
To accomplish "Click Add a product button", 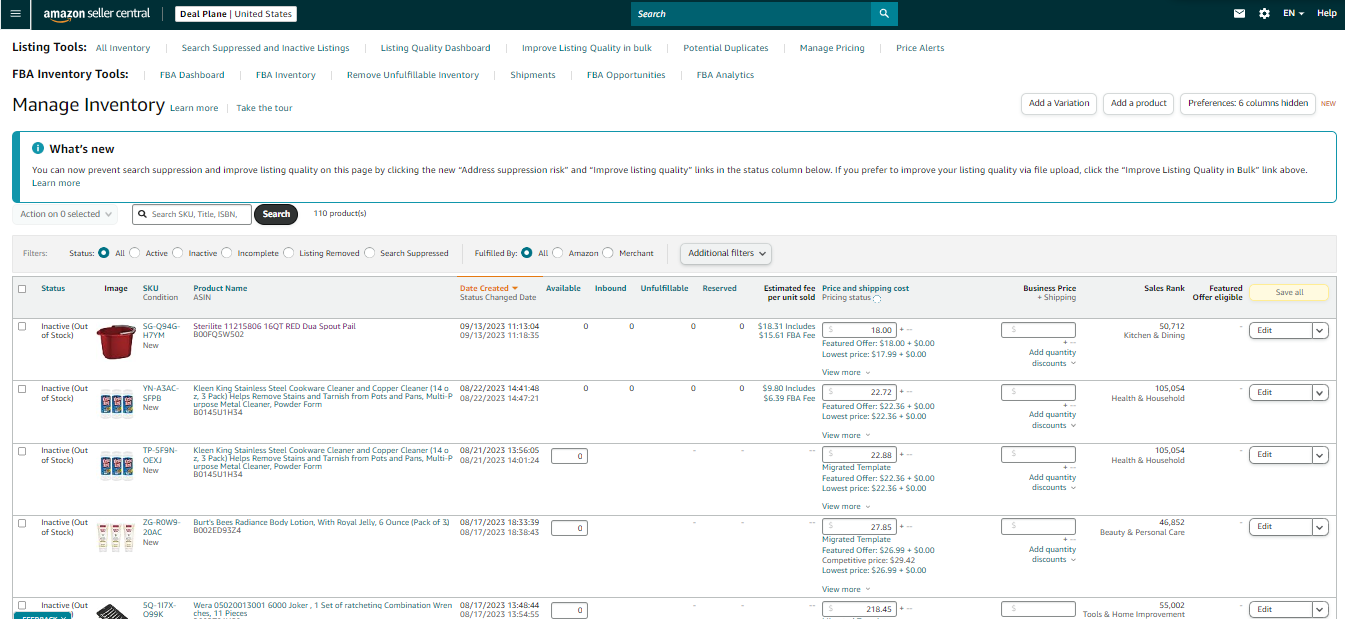I will click(x=1139, y=103).
